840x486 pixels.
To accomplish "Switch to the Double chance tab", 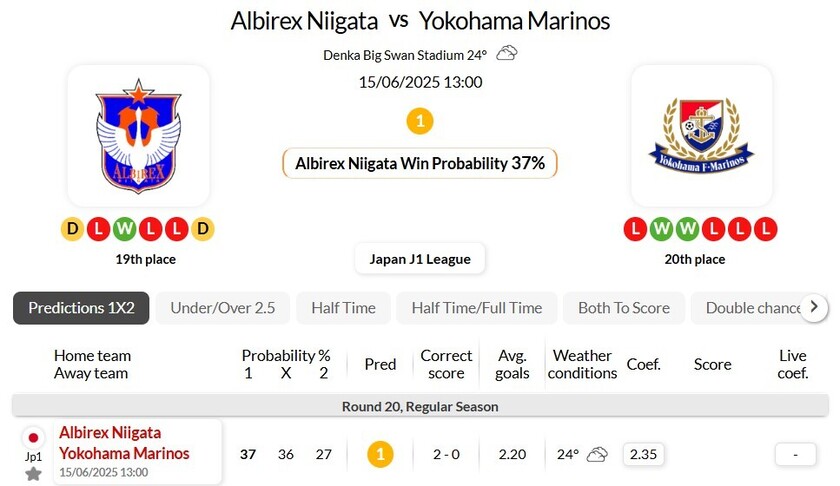I will tap(751, 308).
